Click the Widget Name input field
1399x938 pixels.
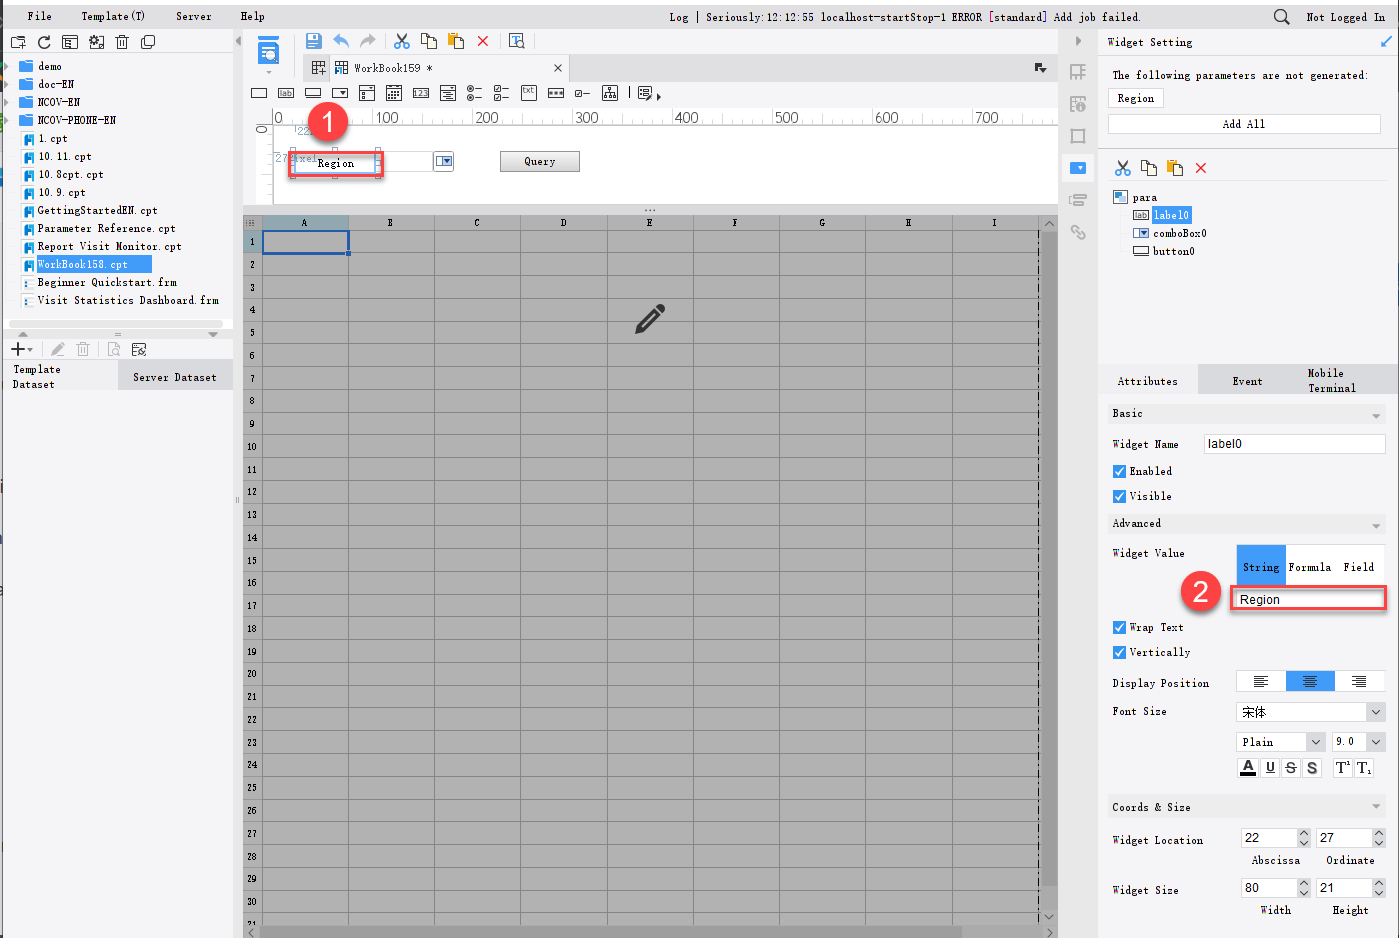pyautogui.click(x=1294, y=444)
